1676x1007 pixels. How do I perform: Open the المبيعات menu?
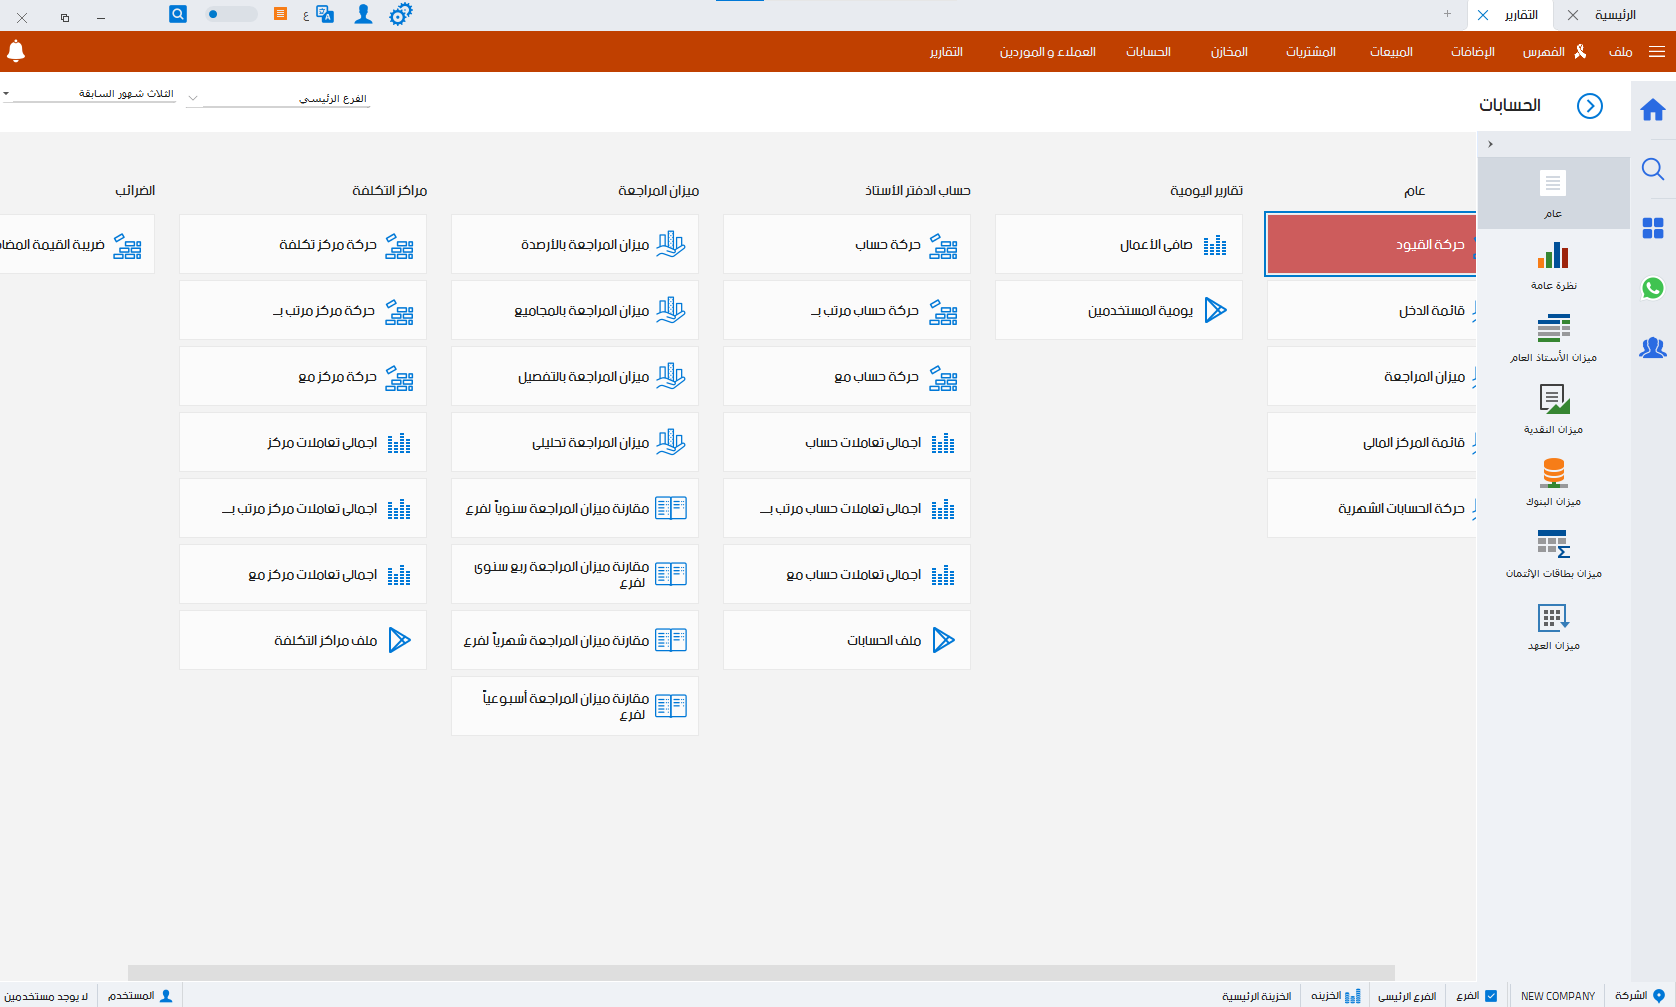(x=1391, y=52)
